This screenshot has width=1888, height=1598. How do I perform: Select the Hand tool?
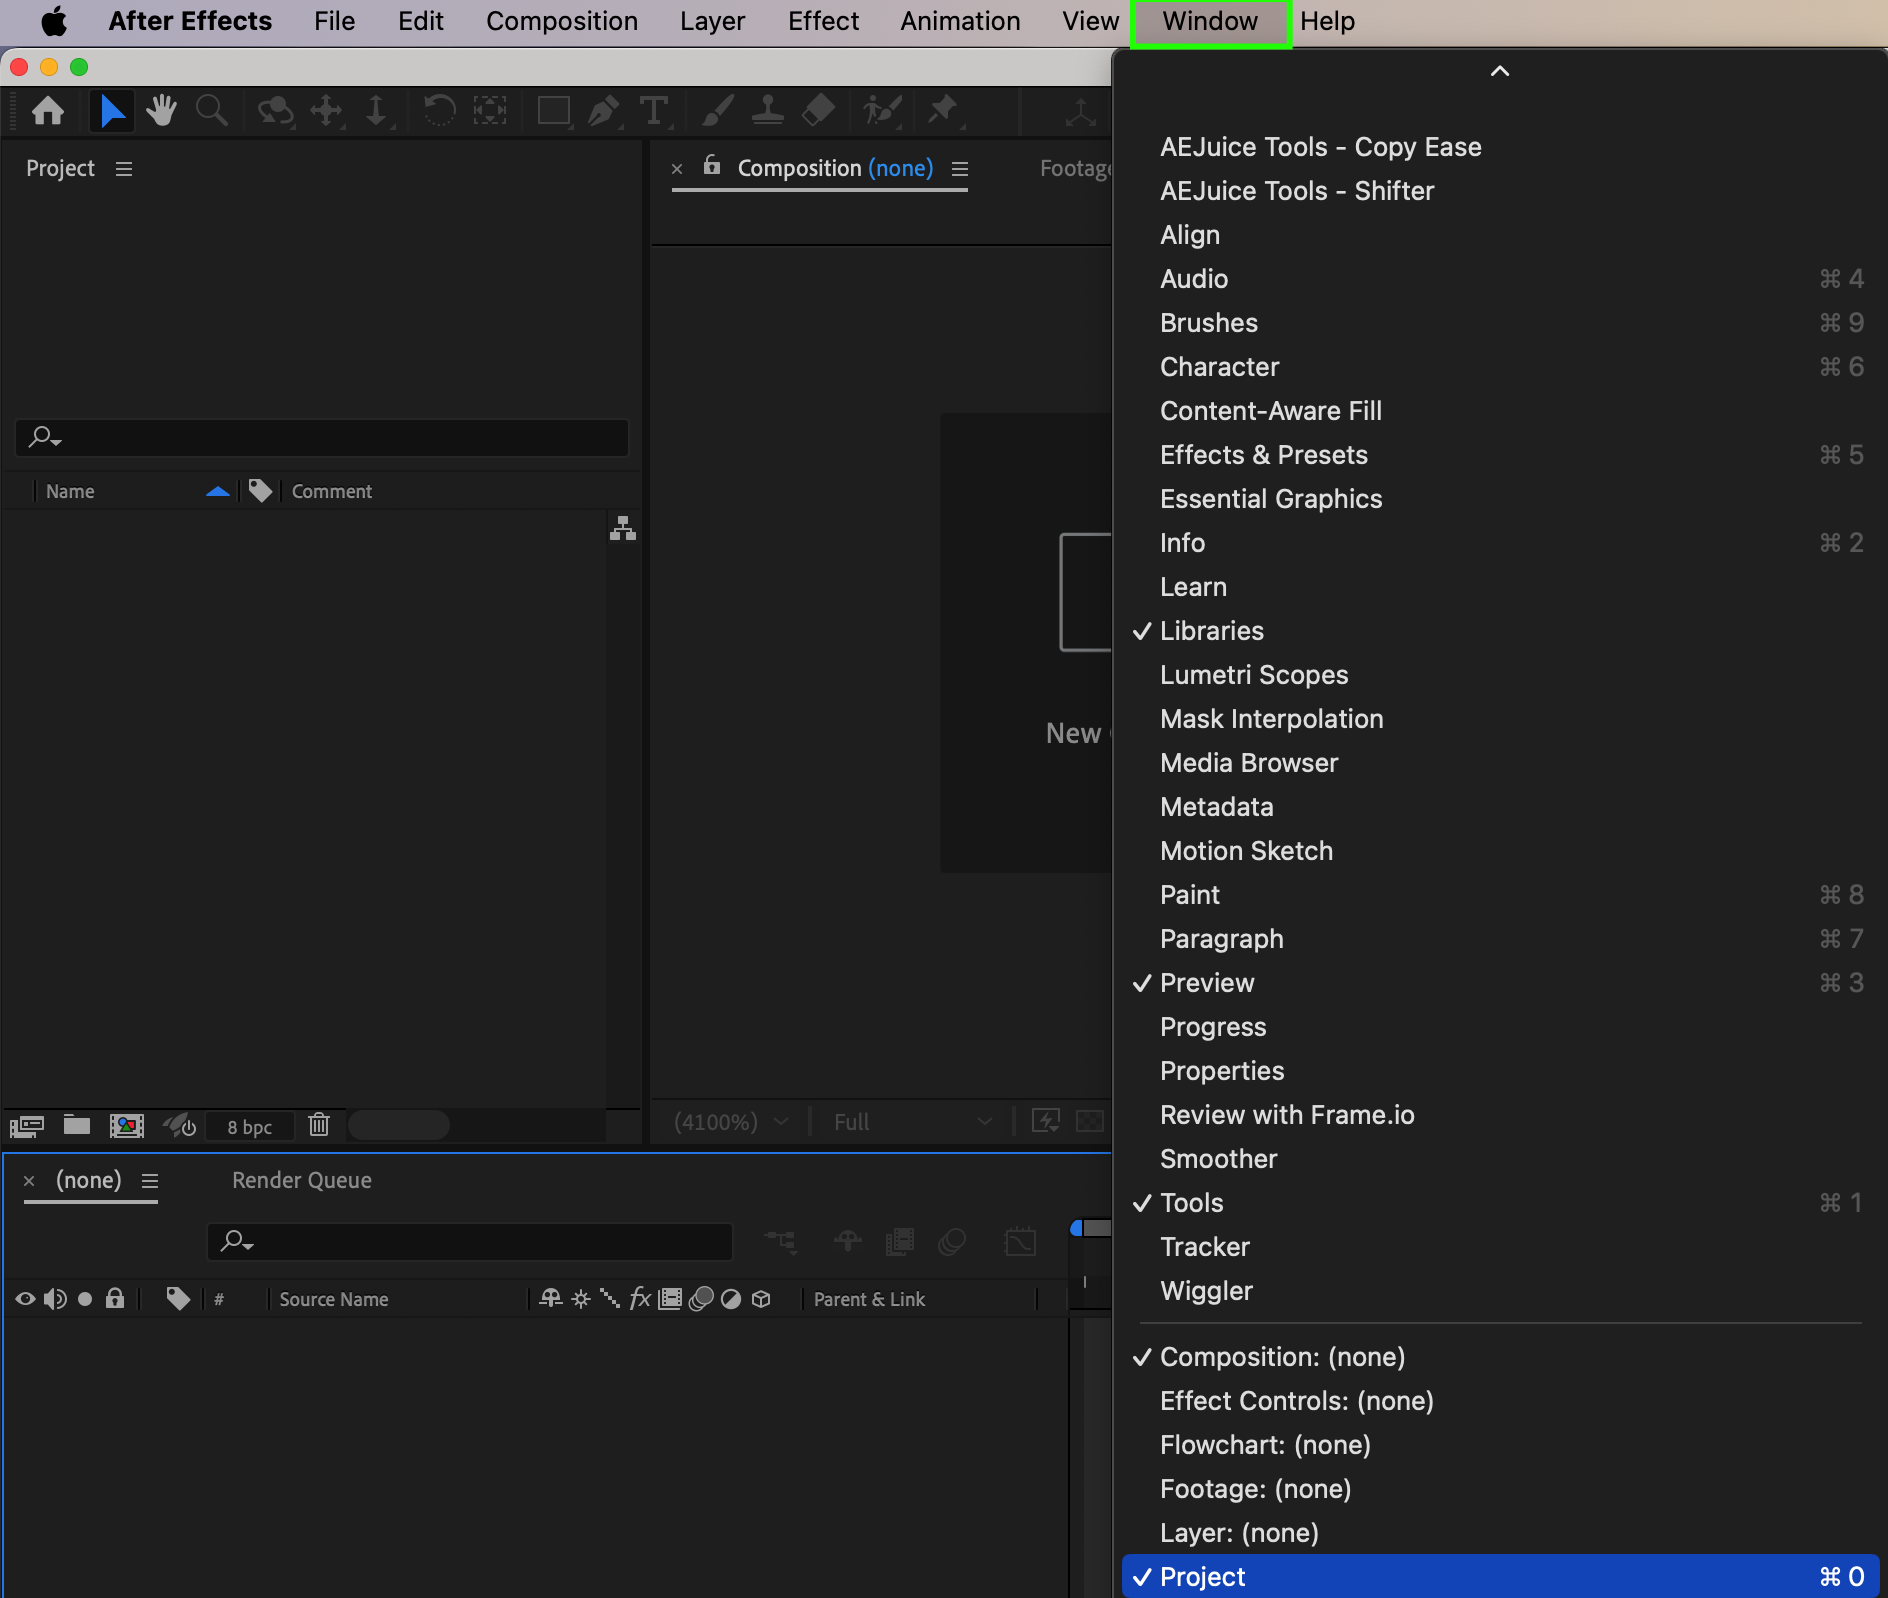click(161, 110)
